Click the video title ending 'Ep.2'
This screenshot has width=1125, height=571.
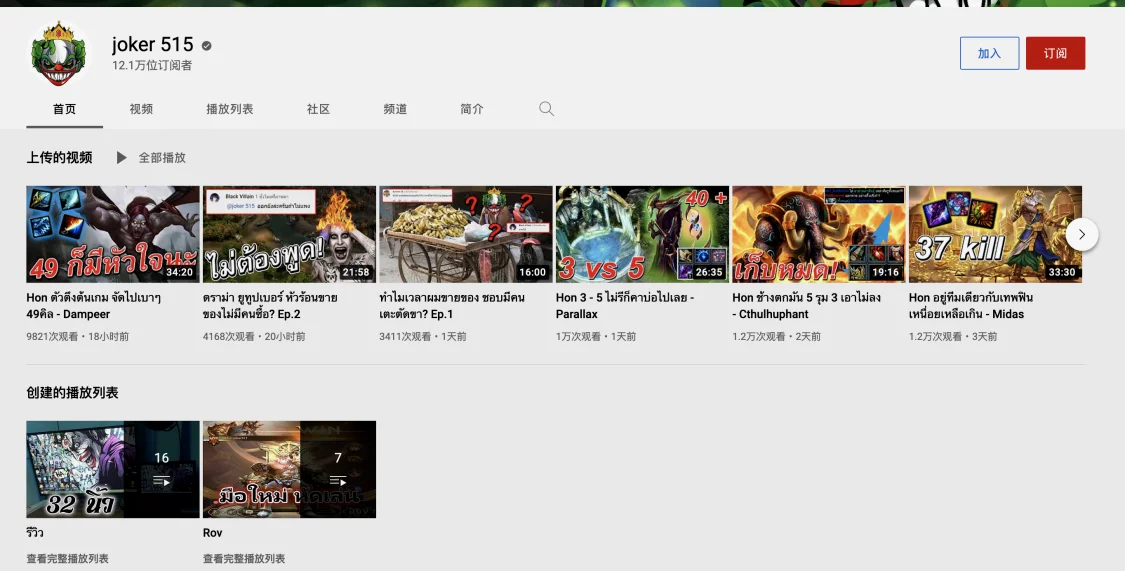click(x=270, y=306)
